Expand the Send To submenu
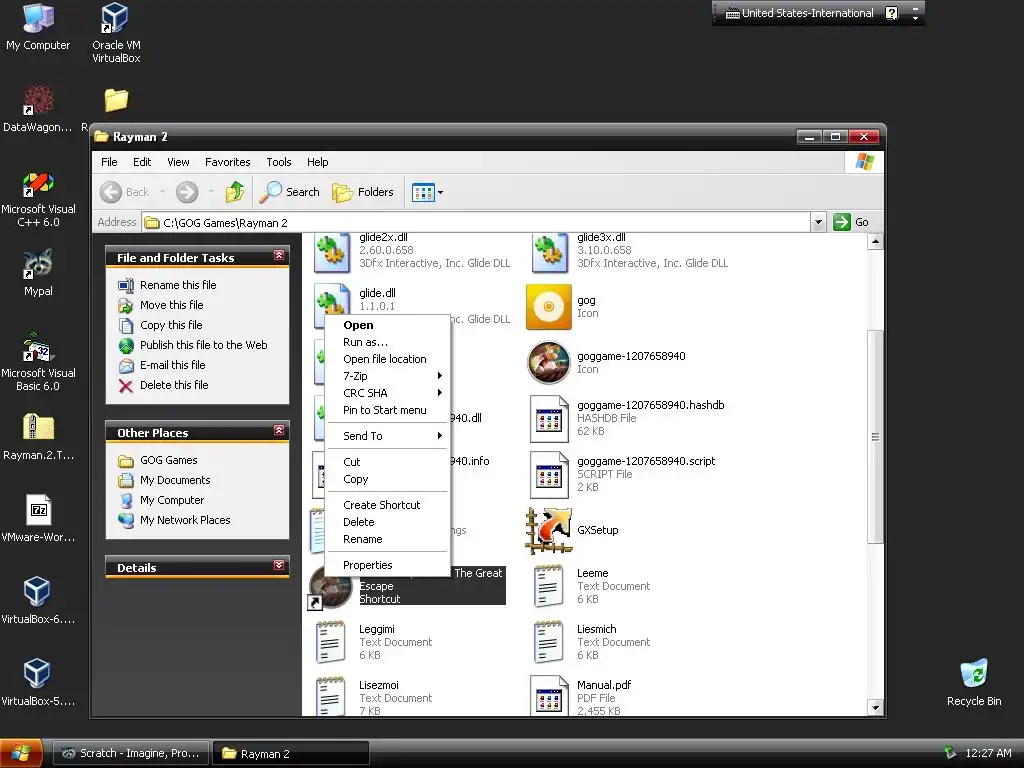This screenshot has width=1024, height=768. (387, 436)
